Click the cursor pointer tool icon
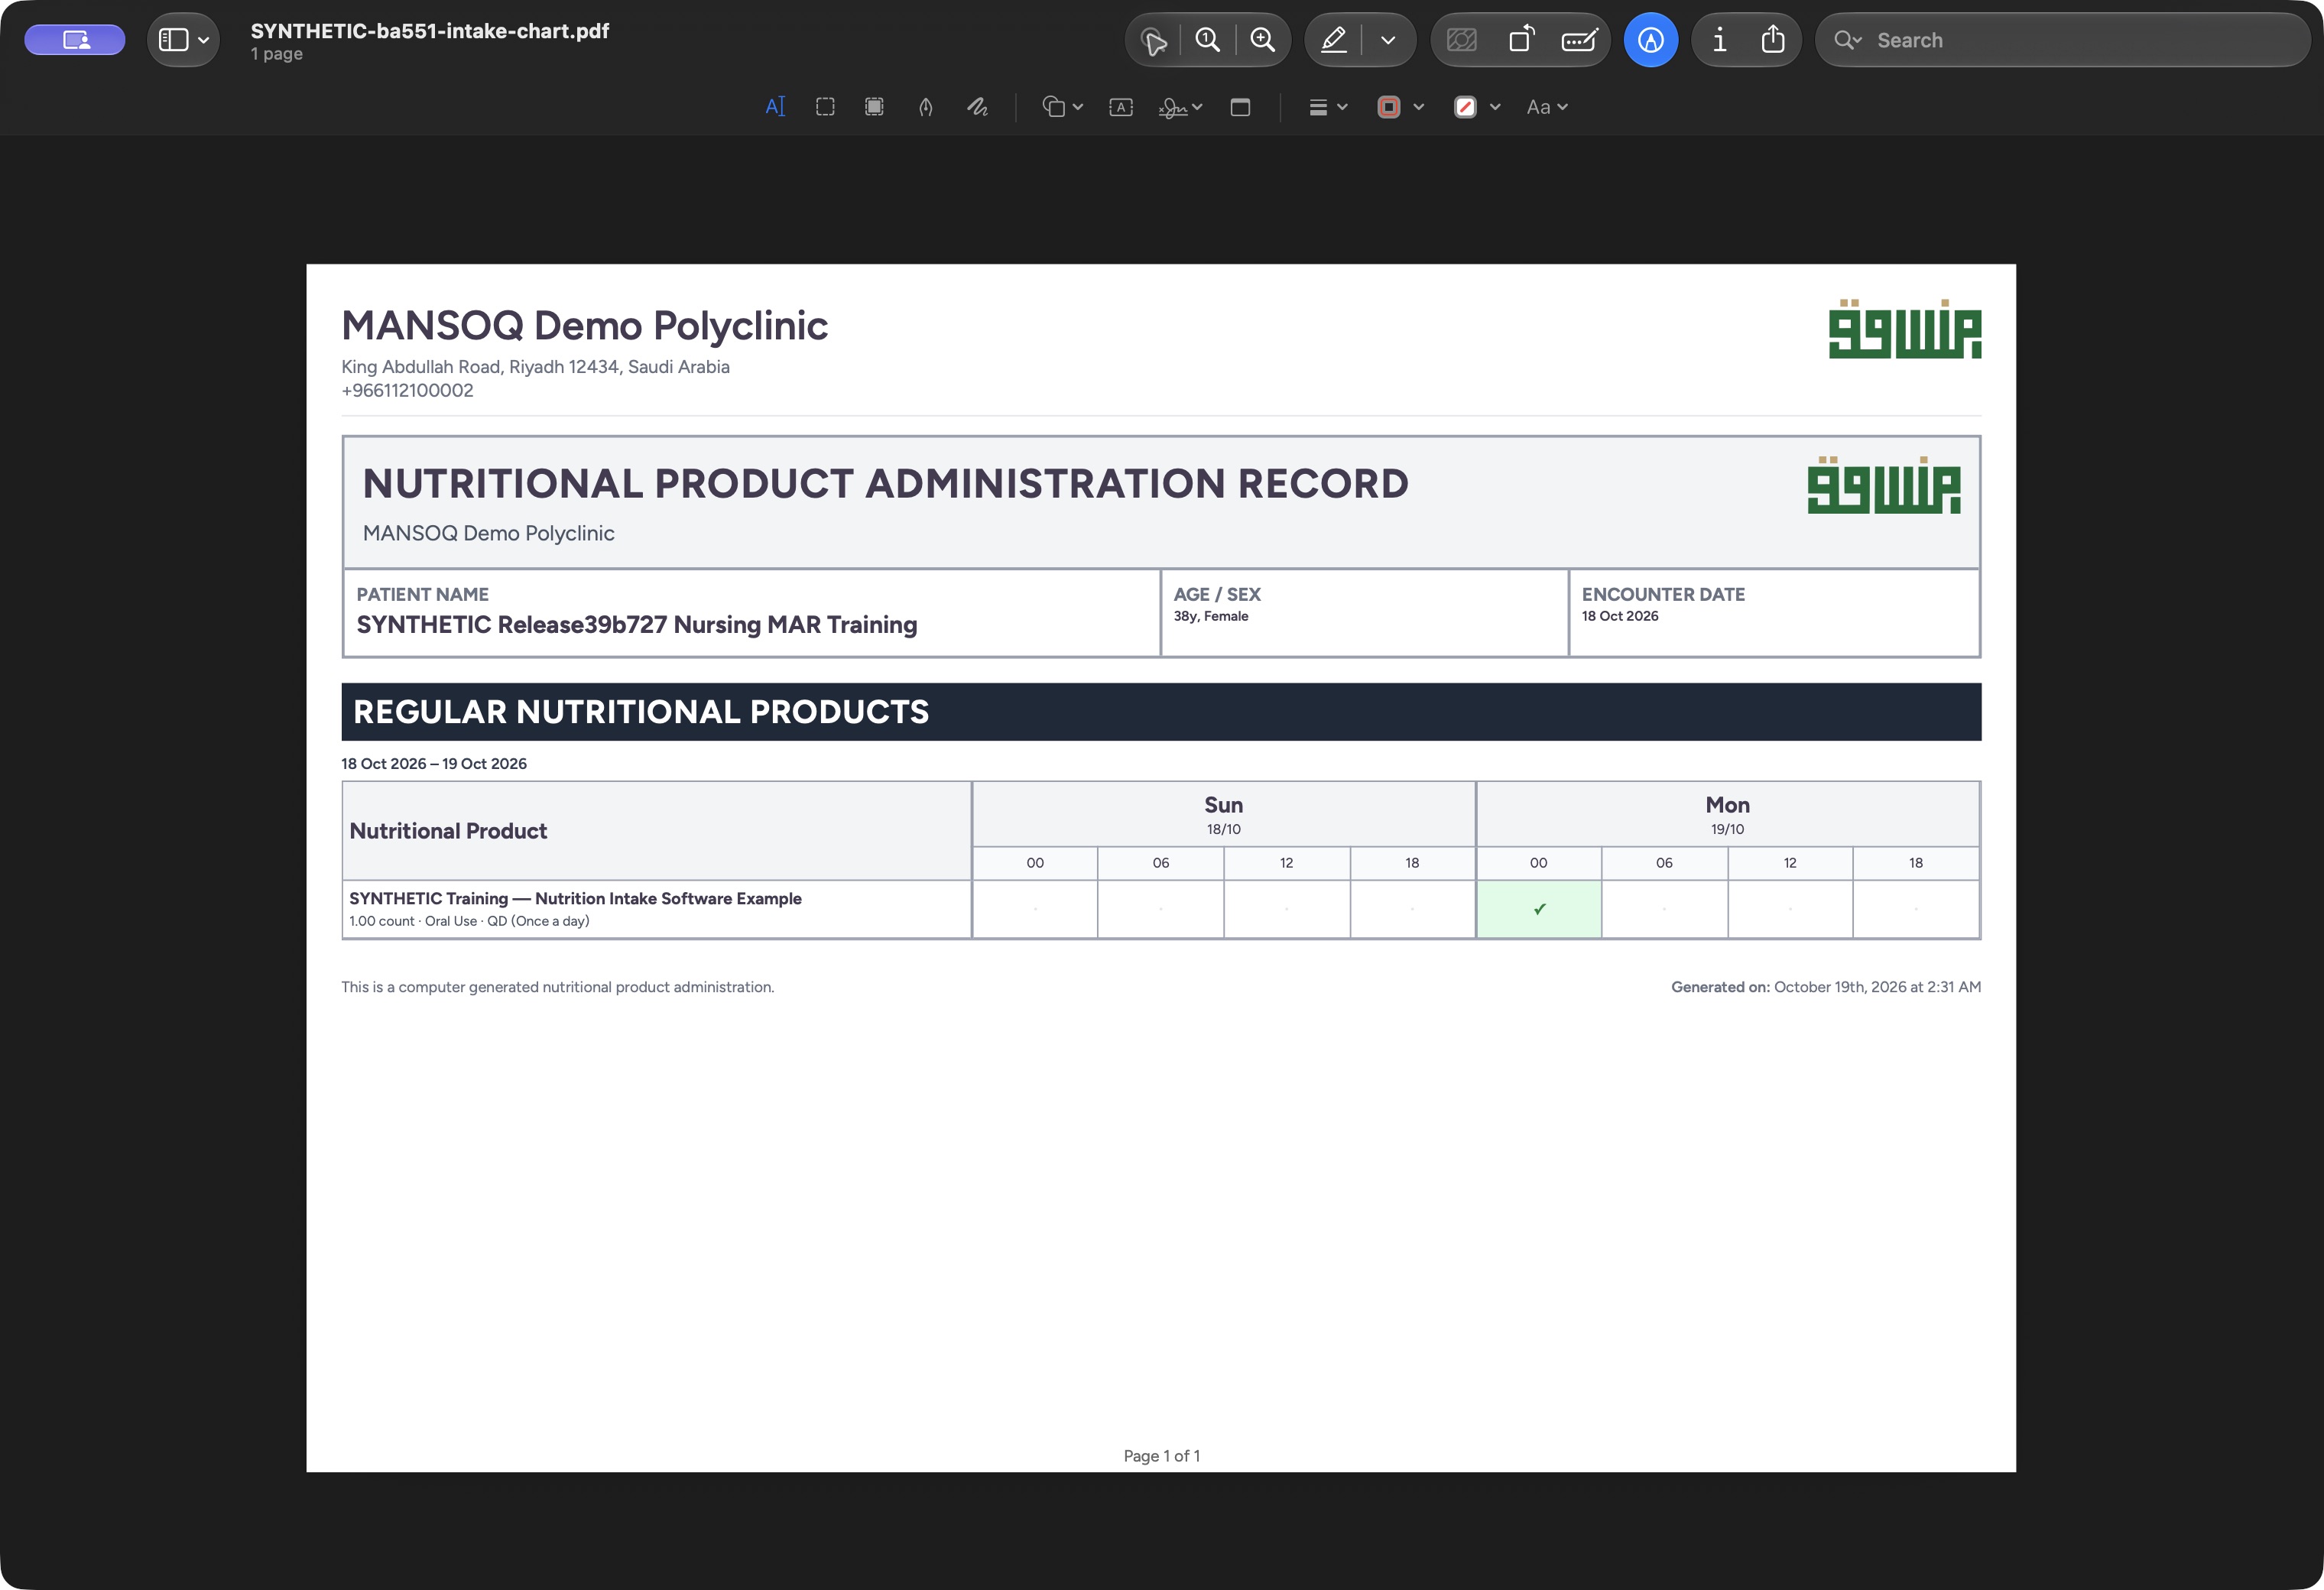 [1155, 41]
